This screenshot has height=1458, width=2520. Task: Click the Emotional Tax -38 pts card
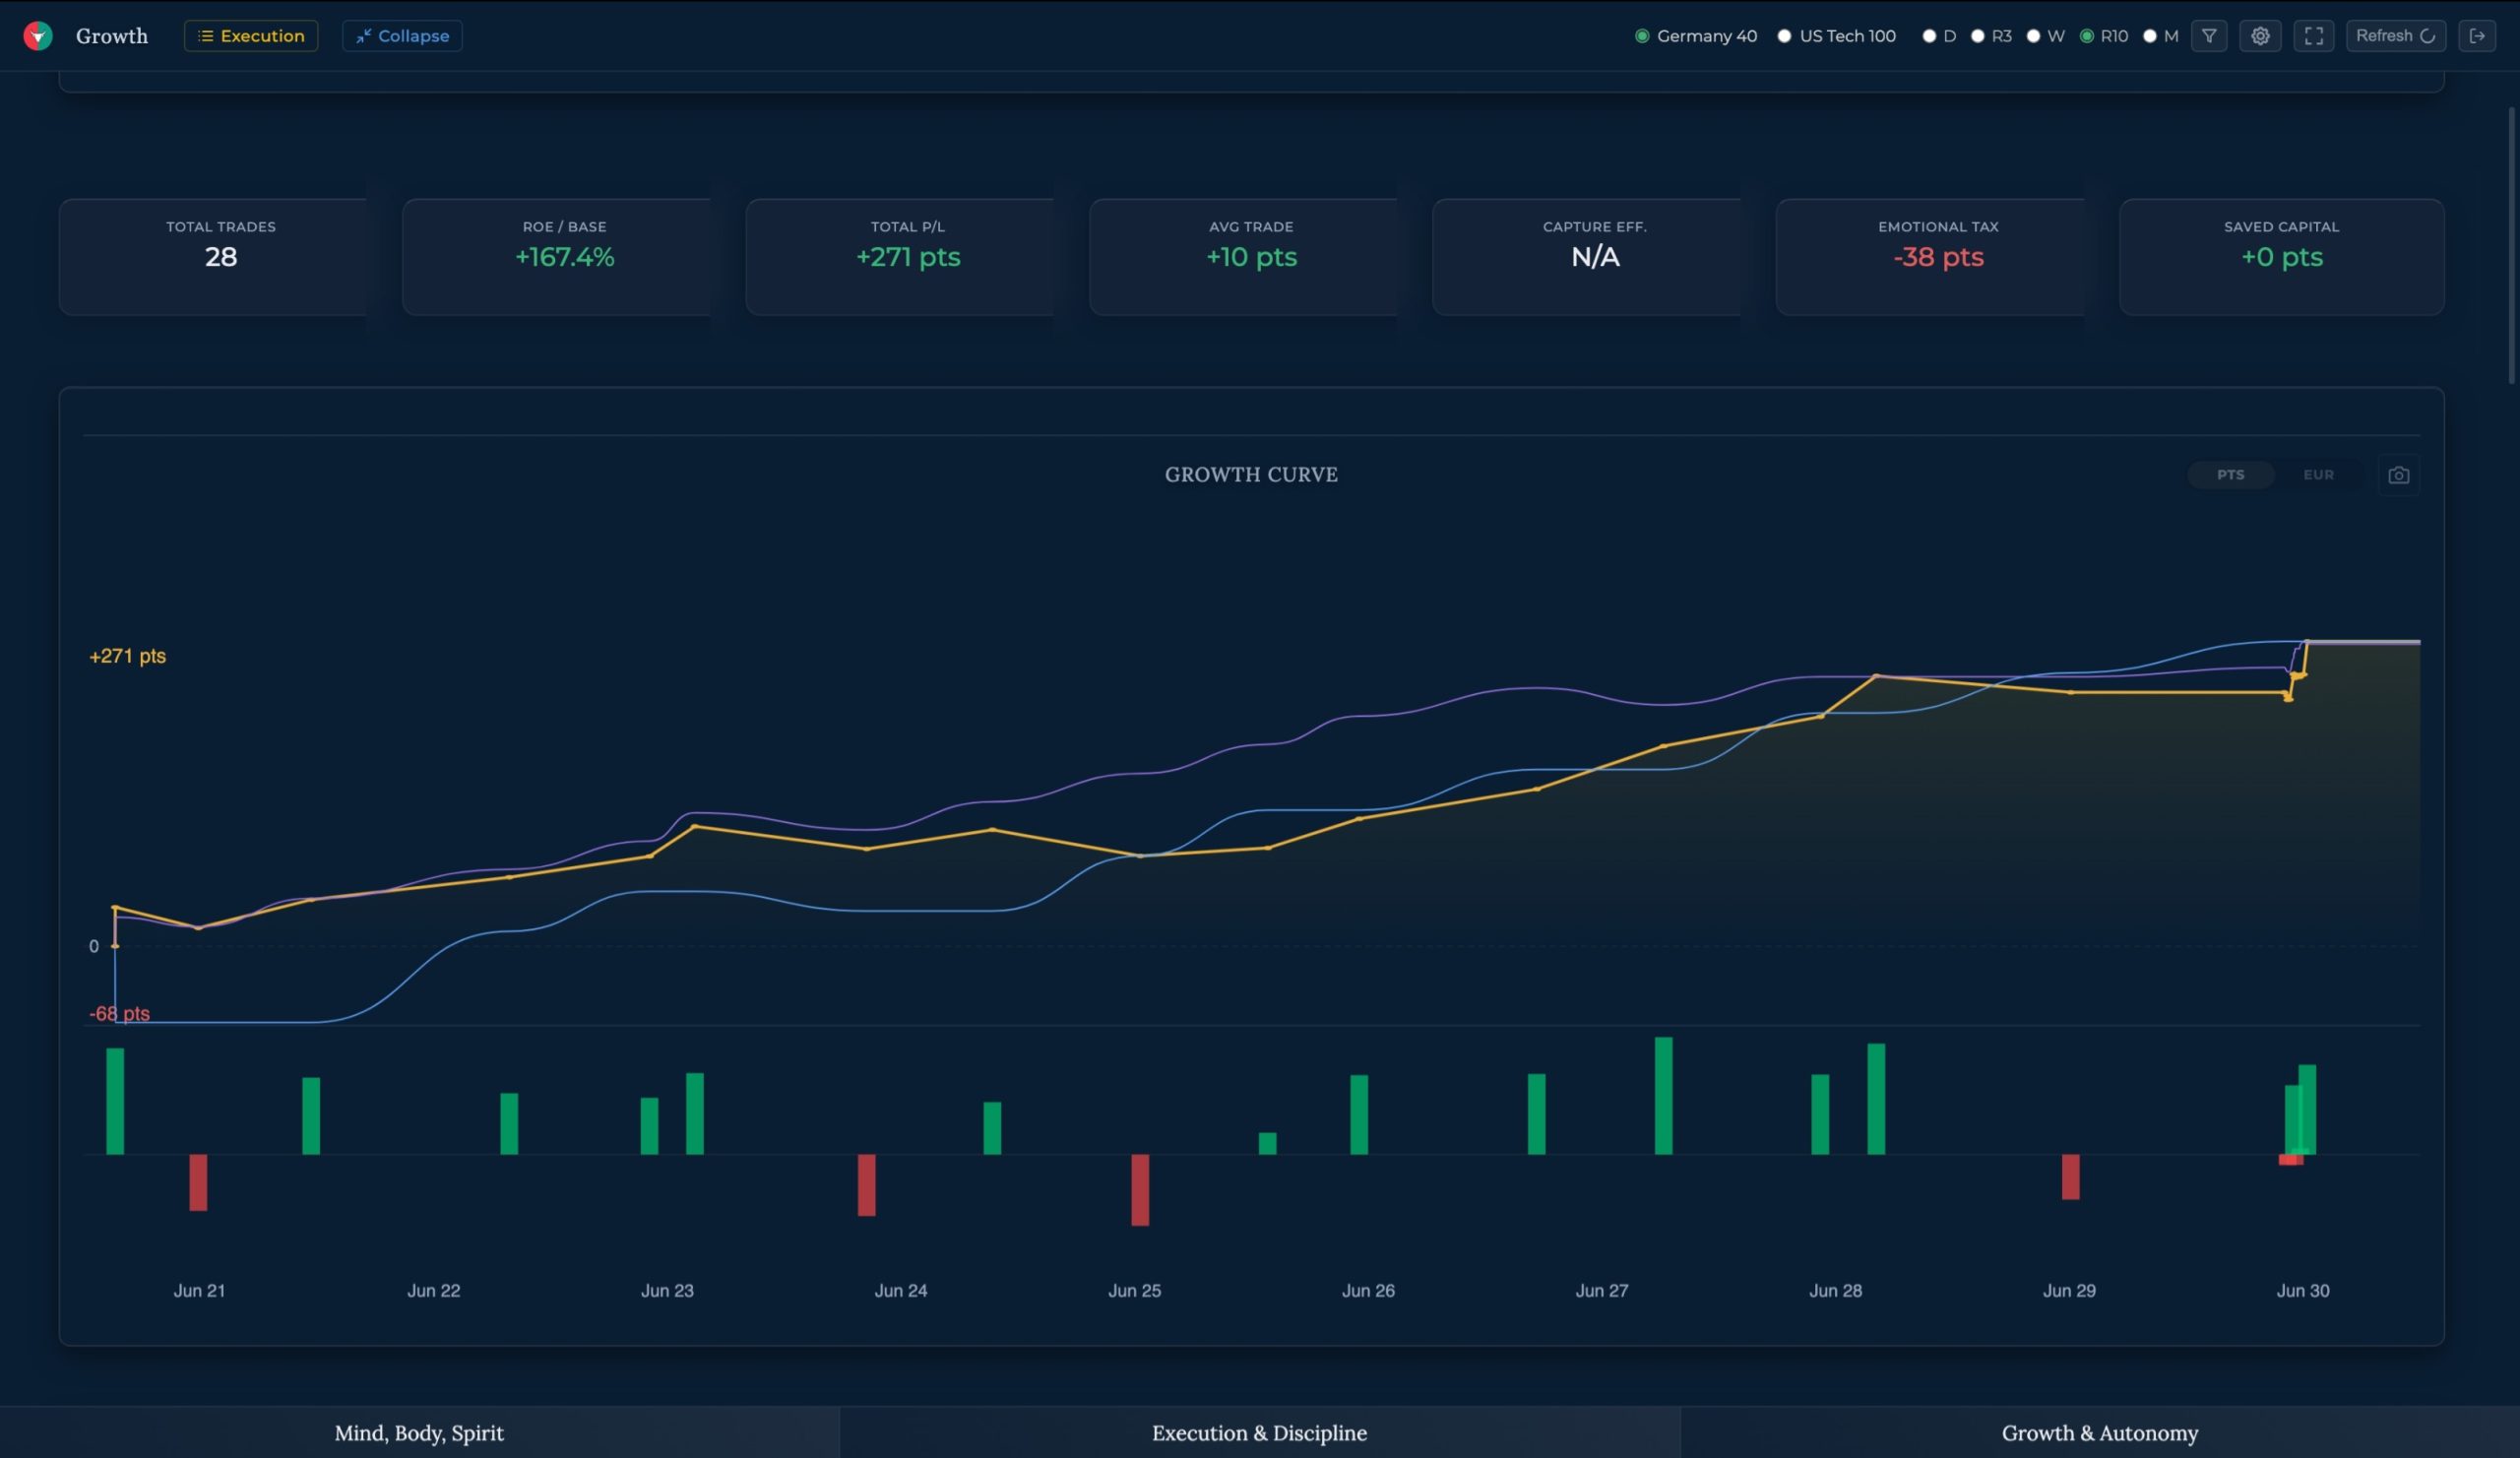pyautogui.click(x=1930, y=257)
